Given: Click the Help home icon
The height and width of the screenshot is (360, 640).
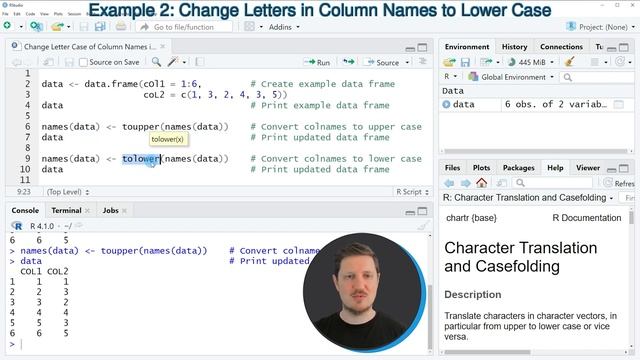Looking at the screenshot, I should tap(482, 182).
